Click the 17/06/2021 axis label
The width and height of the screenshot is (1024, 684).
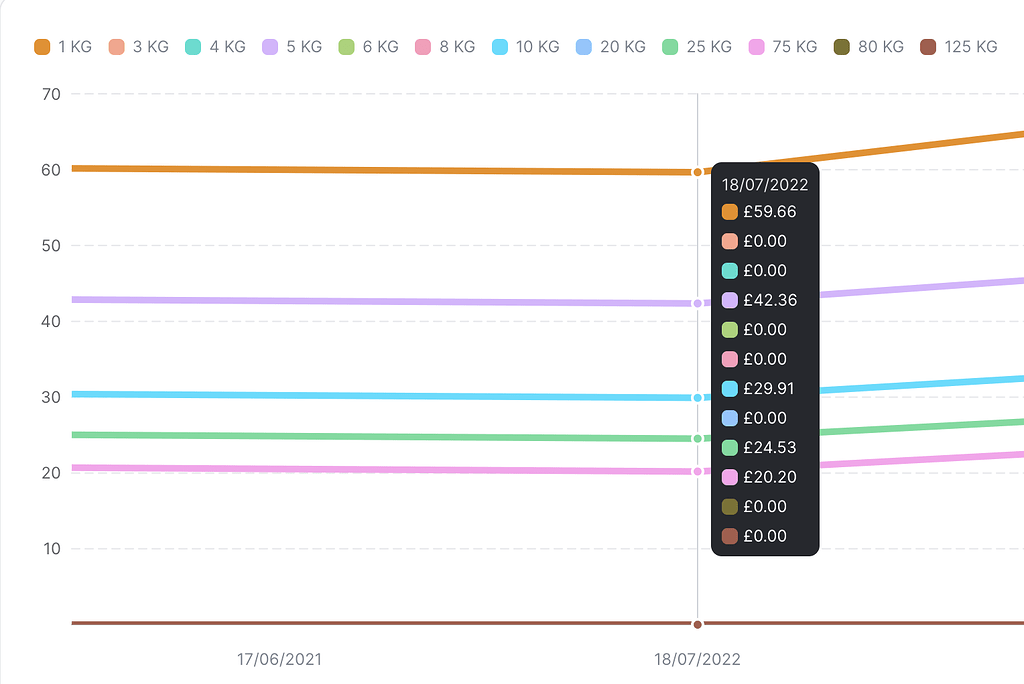(279, 659)
